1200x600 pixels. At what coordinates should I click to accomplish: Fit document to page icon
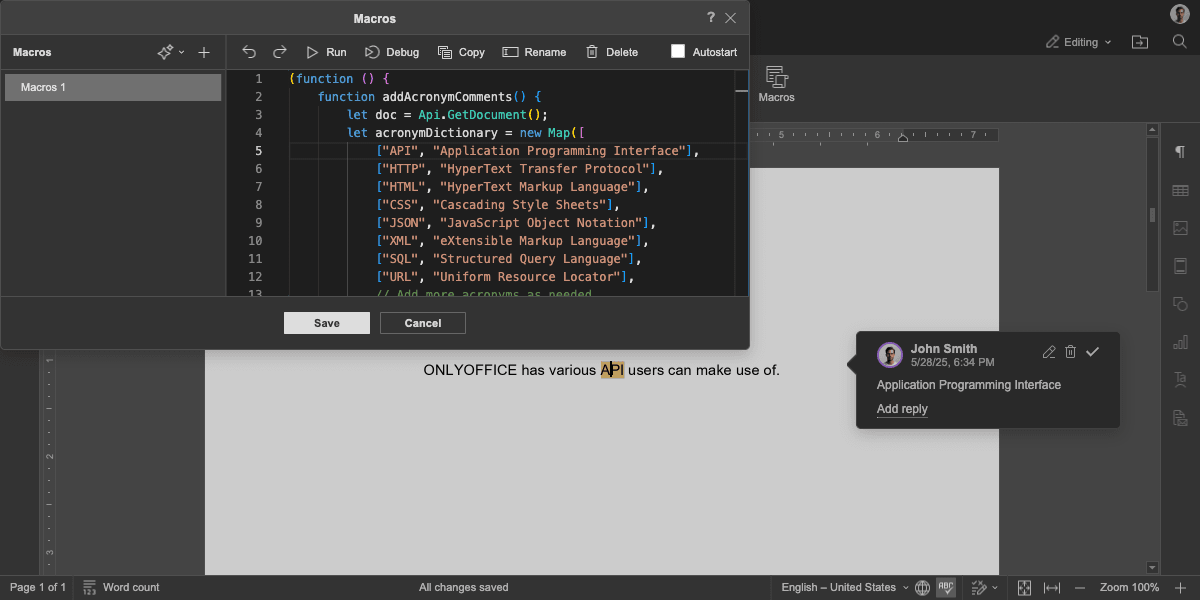(1024, 587)
